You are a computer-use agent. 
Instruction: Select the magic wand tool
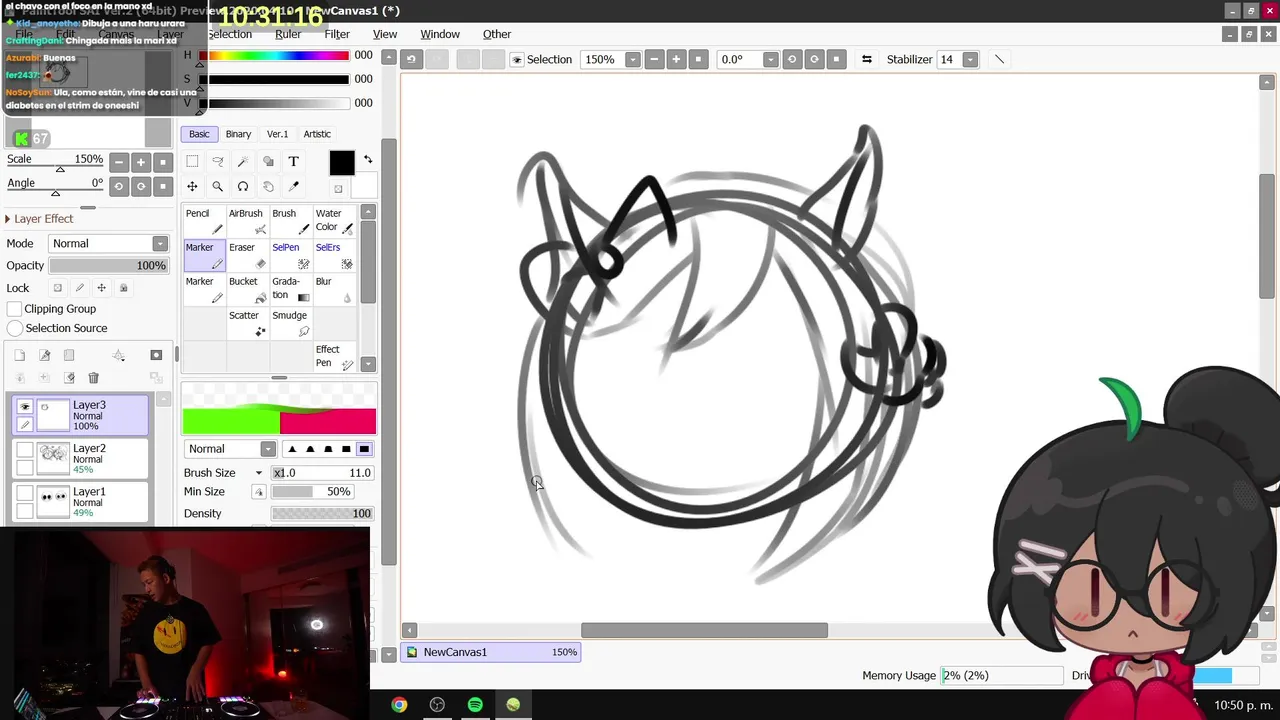click(x=243, y=161)
